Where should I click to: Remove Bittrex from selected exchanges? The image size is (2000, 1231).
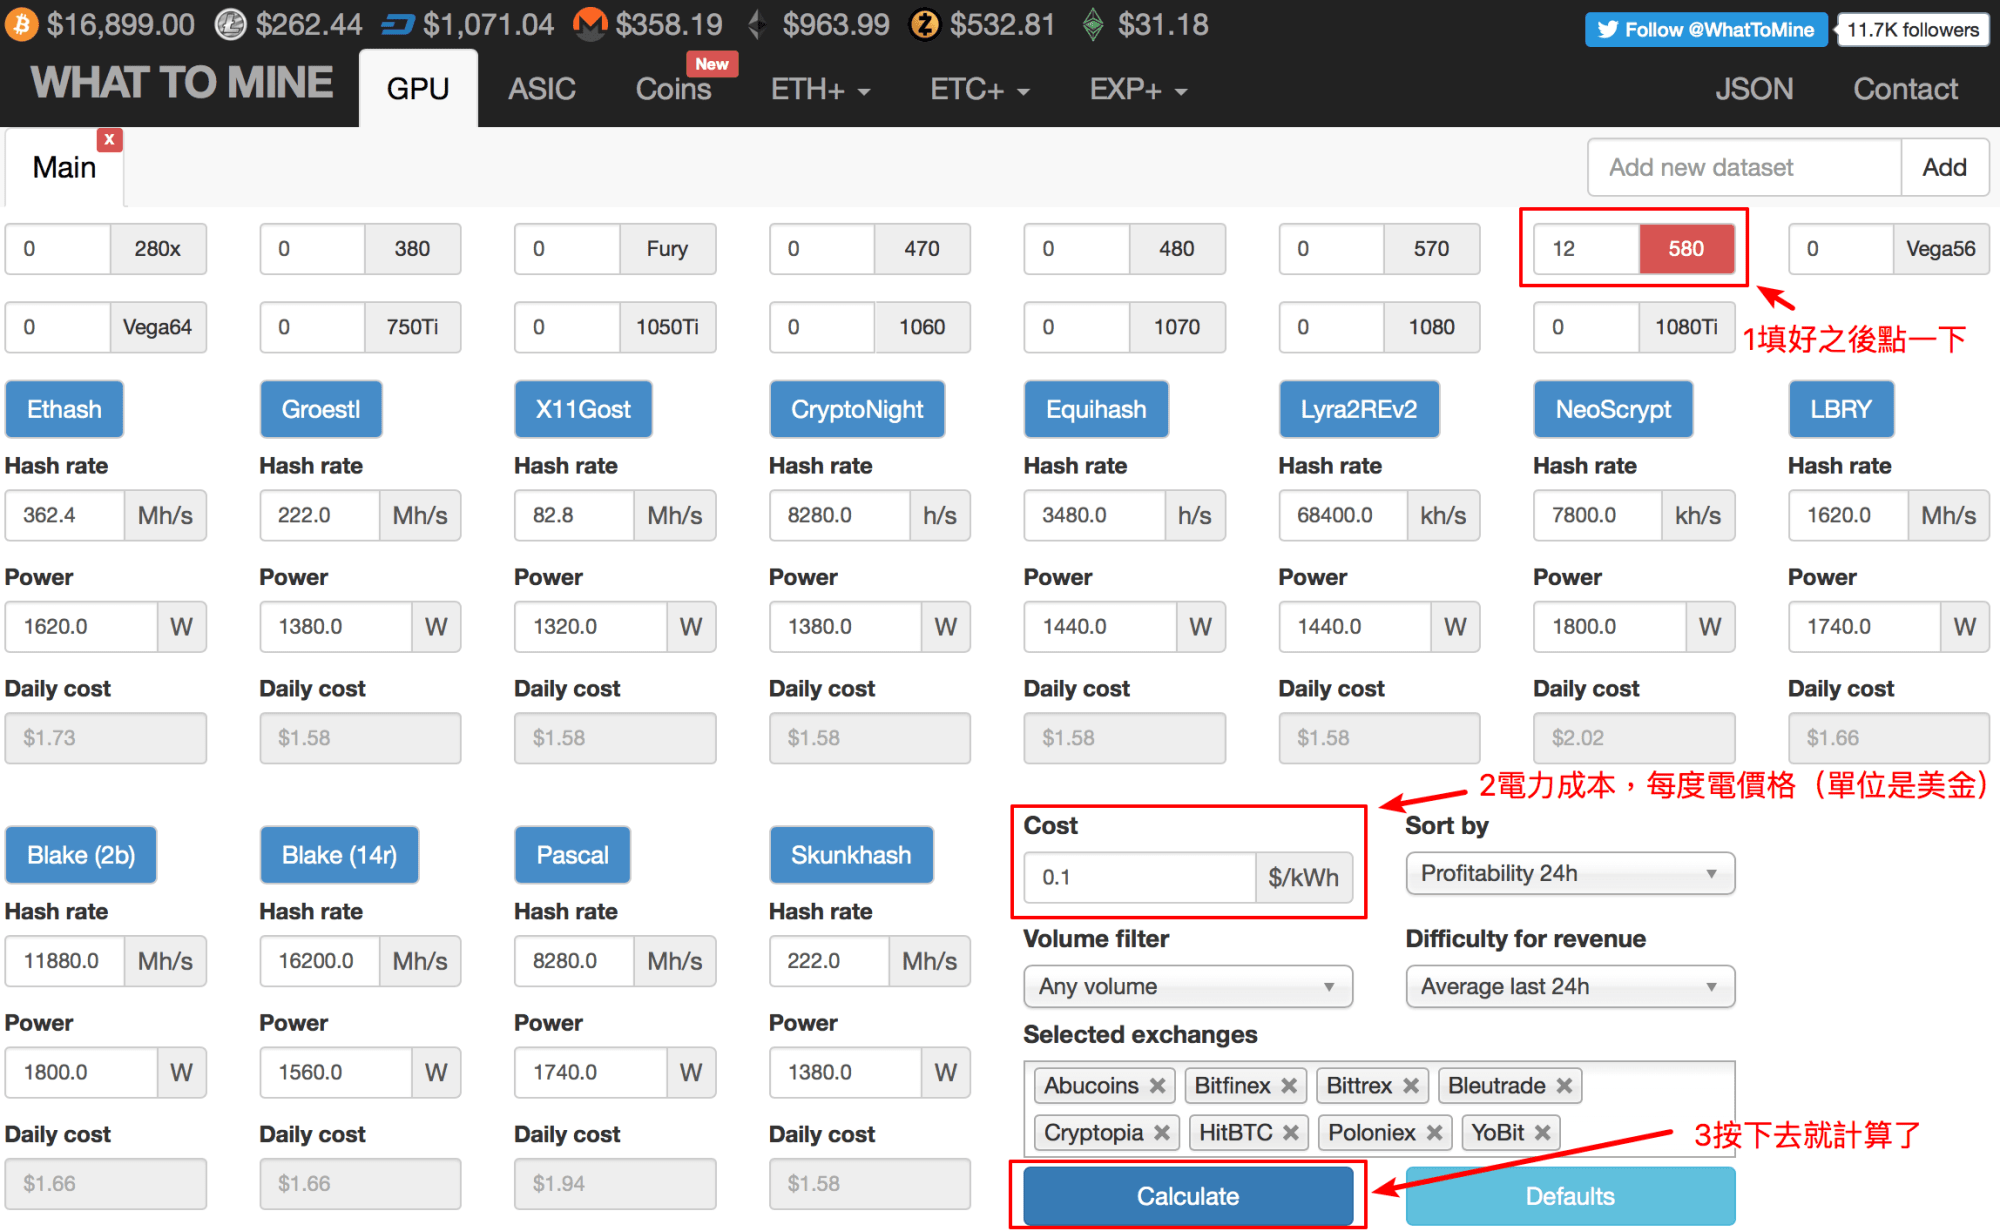1411,1085
